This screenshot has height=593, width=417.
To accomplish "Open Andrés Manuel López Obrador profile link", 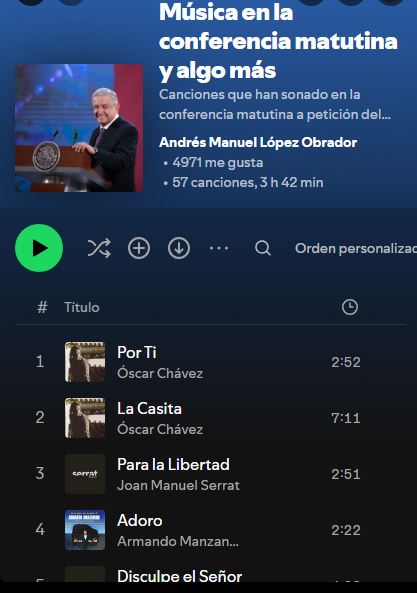I will click(258, 142).
